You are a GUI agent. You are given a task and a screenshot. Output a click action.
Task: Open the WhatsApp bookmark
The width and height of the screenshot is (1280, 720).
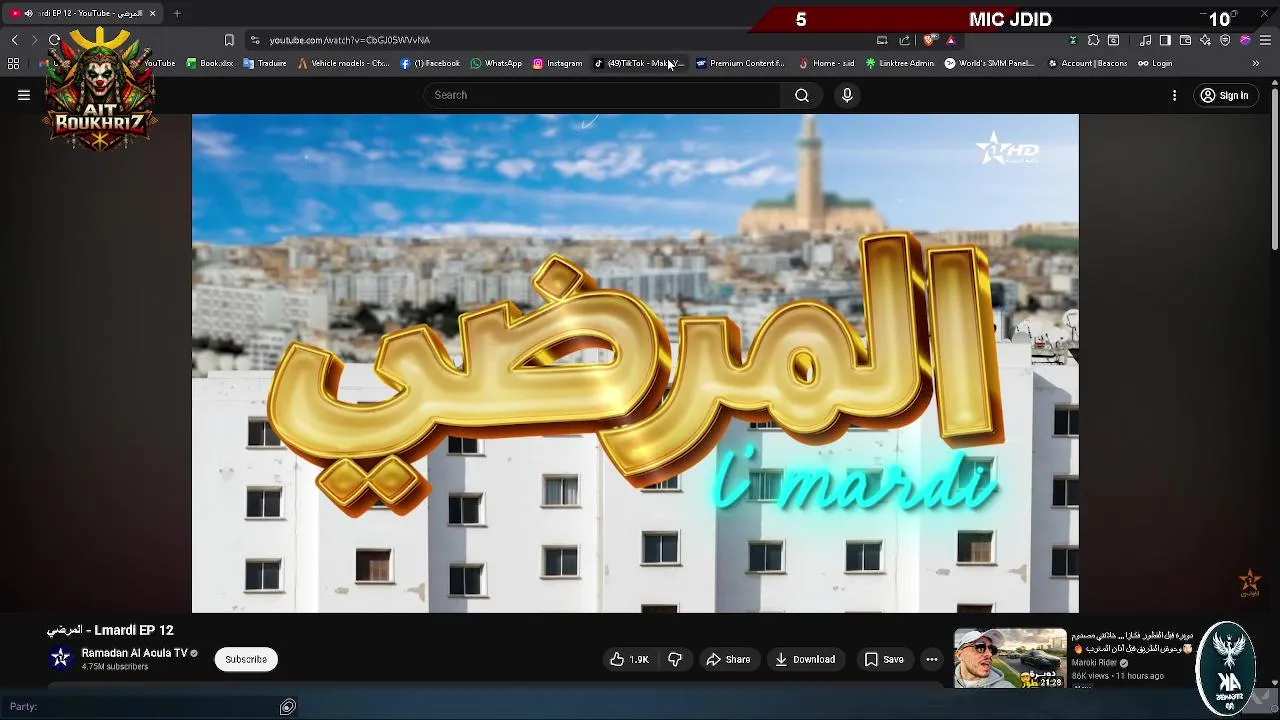point(497,63)
